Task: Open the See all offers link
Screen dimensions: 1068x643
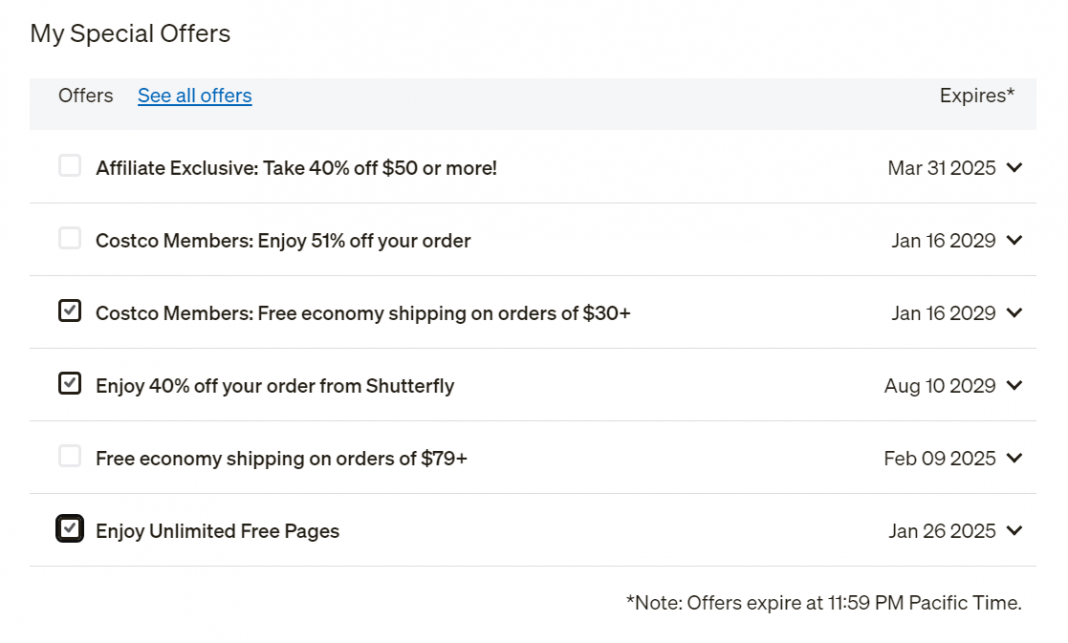Action: (195, 95)
